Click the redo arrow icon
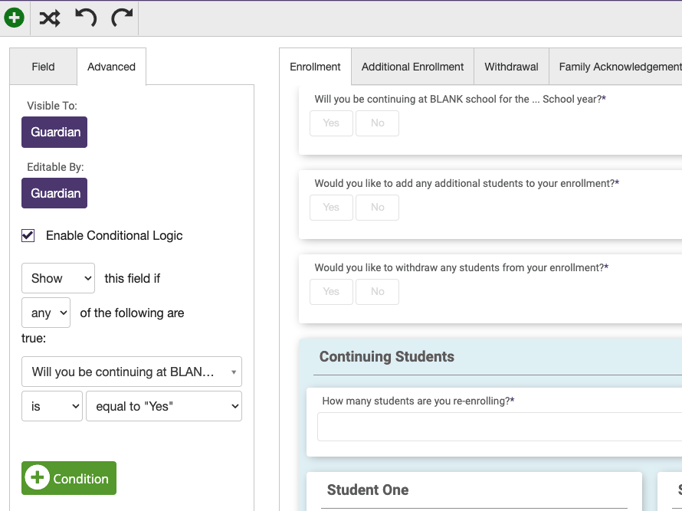 tap(122, 18)
